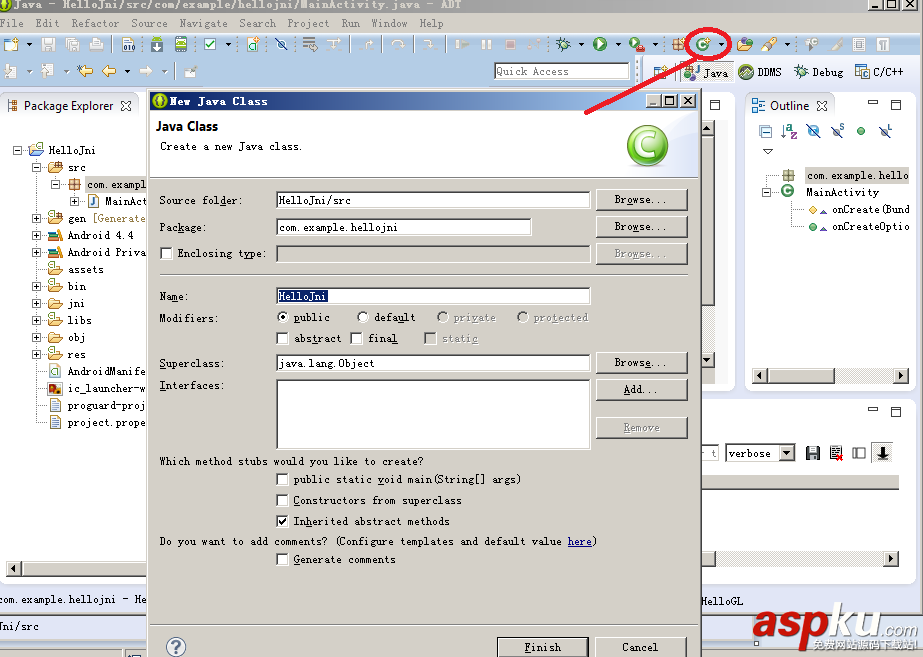Viewport: 923px width, 657px height.
Task: Switch to the DDMS perspective tab
Action: click(760, 72)
